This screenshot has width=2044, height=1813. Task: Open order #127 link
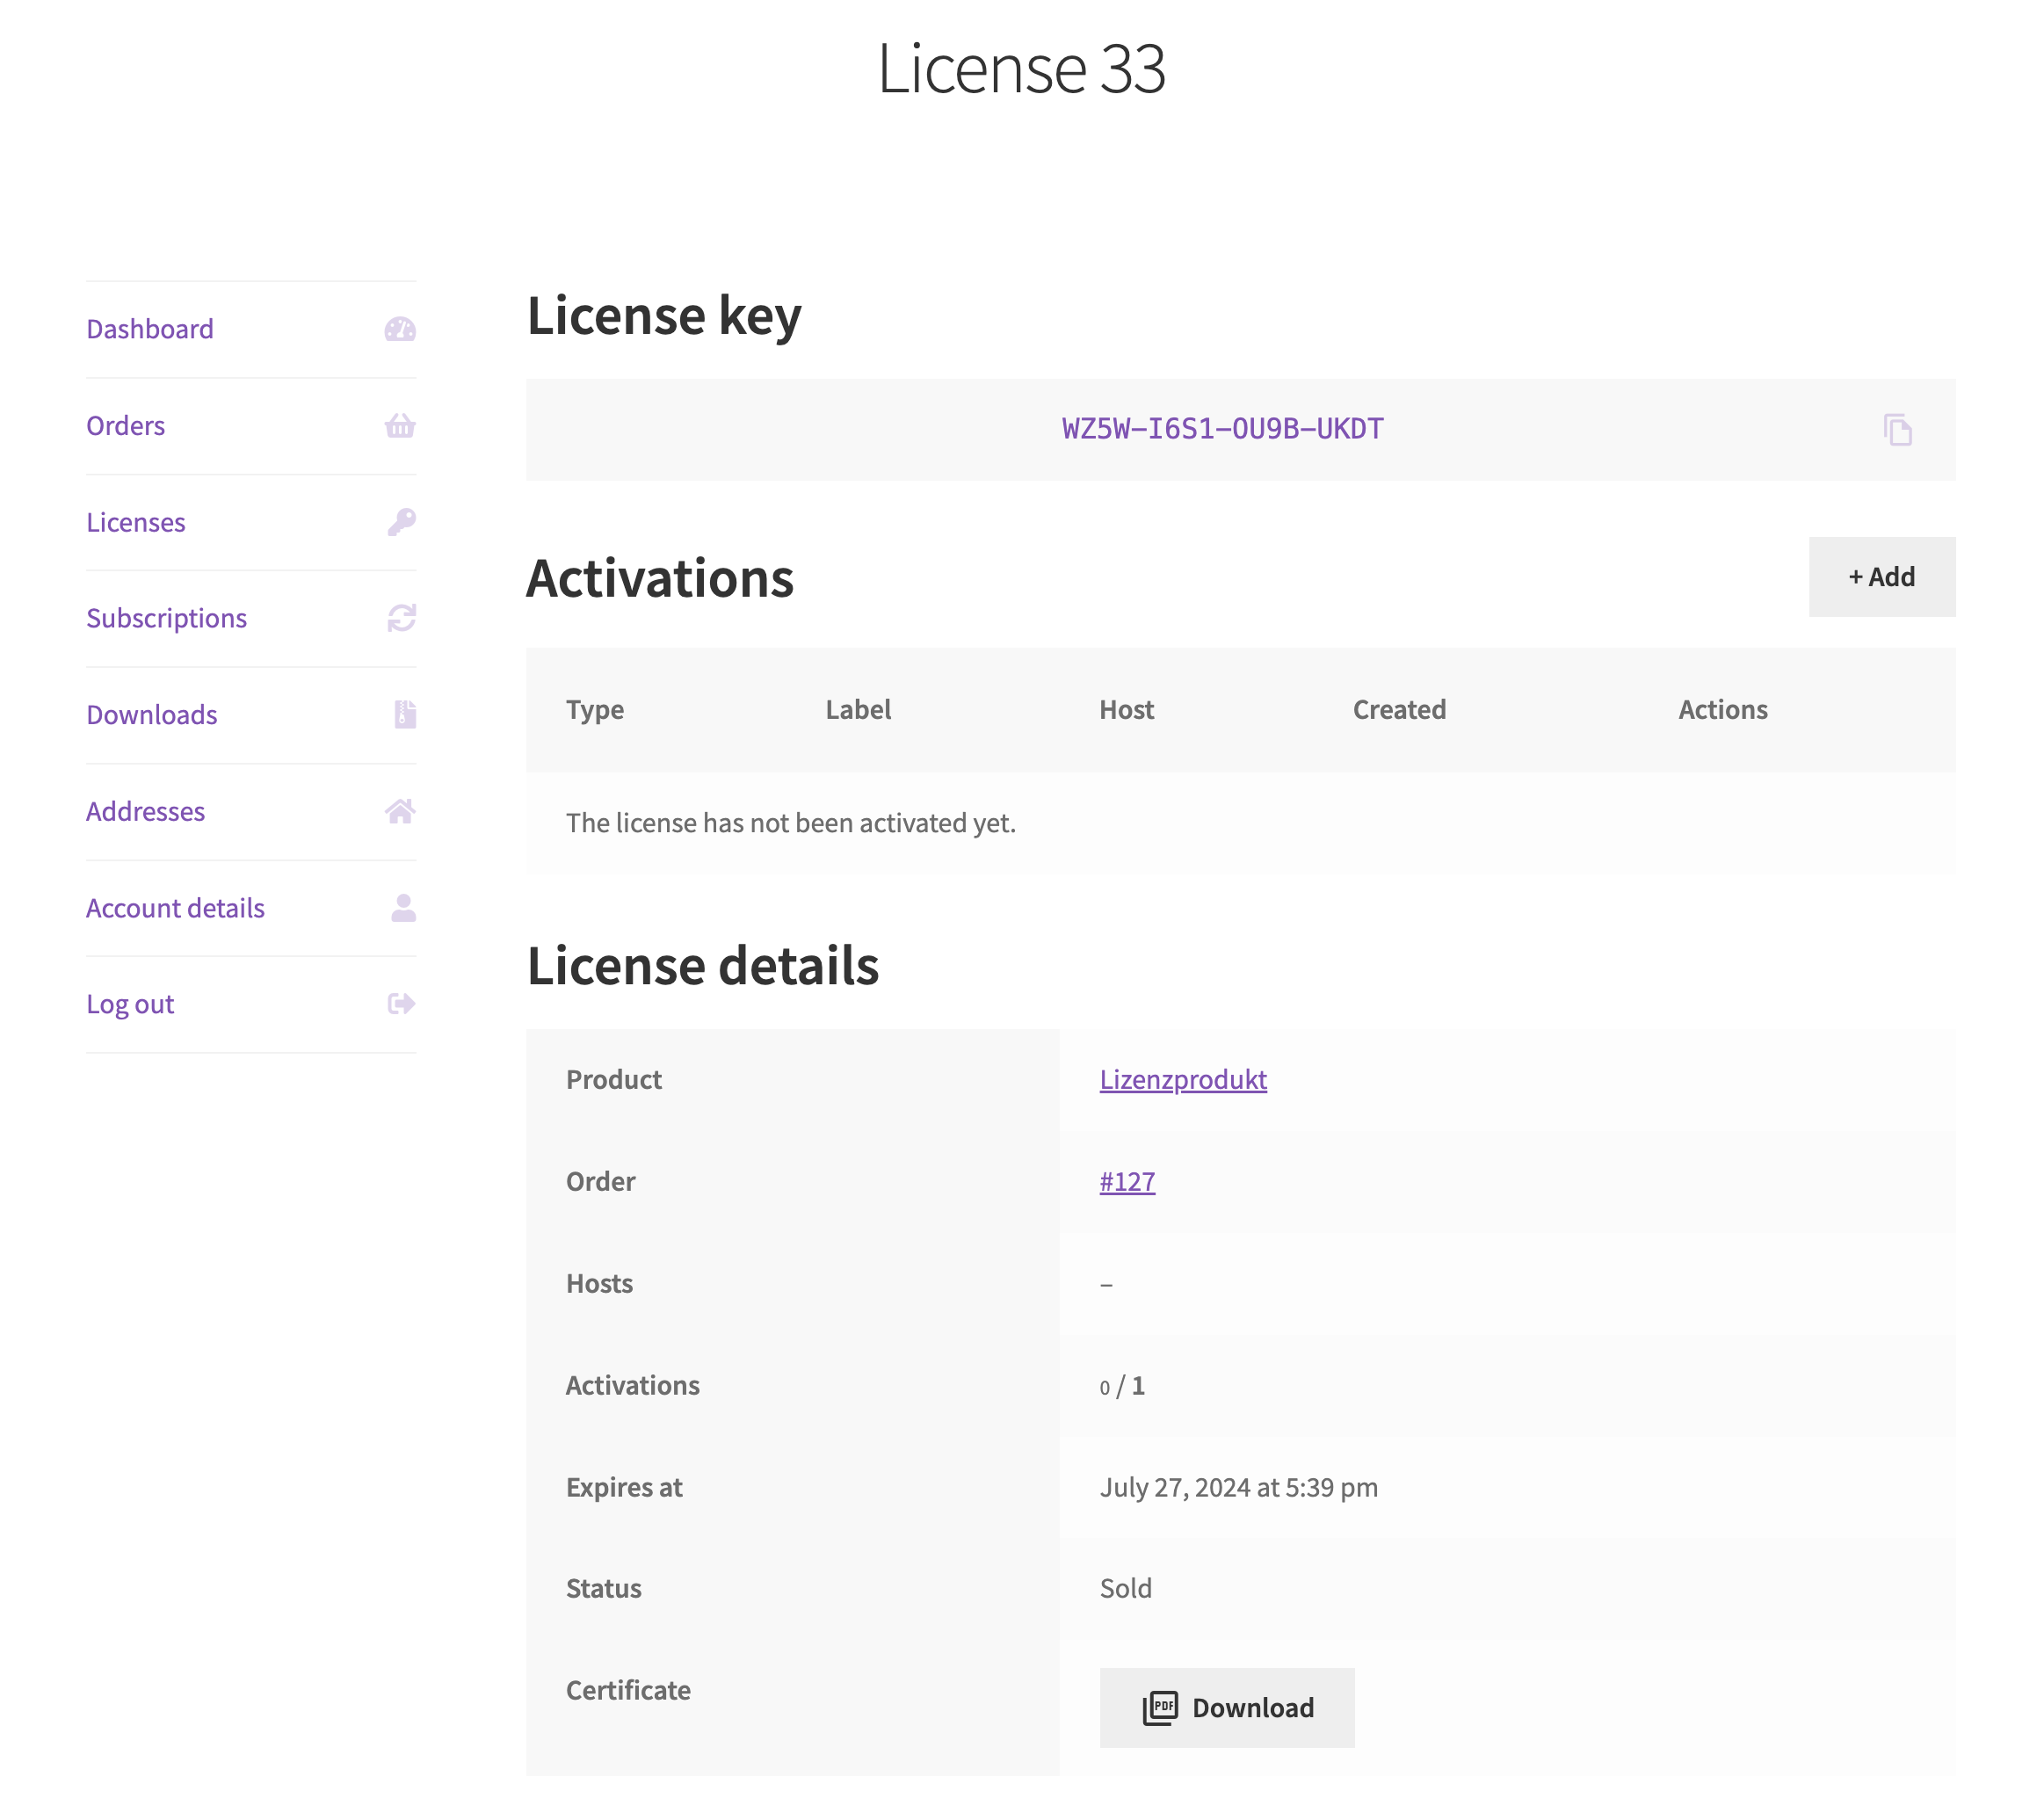pos(1127,1181)
